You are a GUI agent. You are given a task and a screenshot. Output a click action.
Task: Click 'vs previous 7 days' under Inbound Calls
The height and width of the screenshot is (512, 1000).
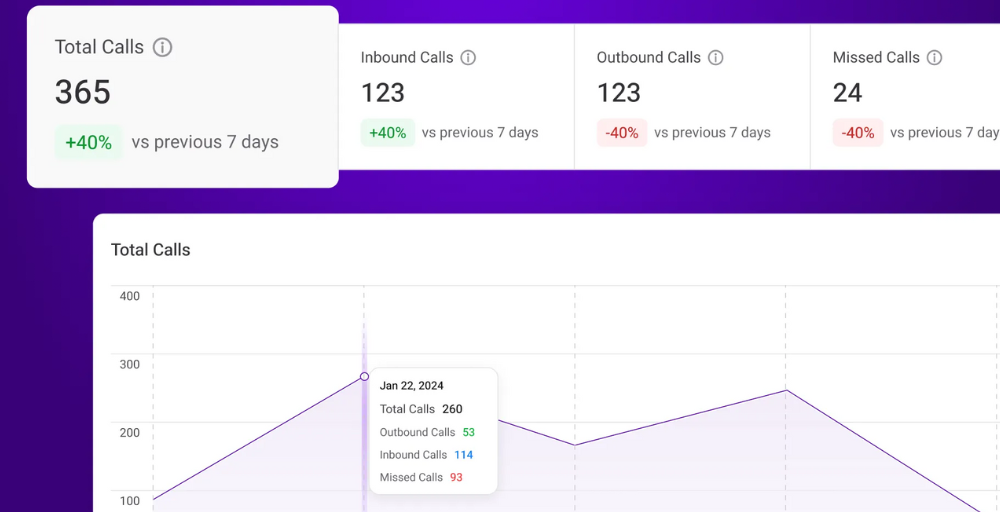pos(480,133)
